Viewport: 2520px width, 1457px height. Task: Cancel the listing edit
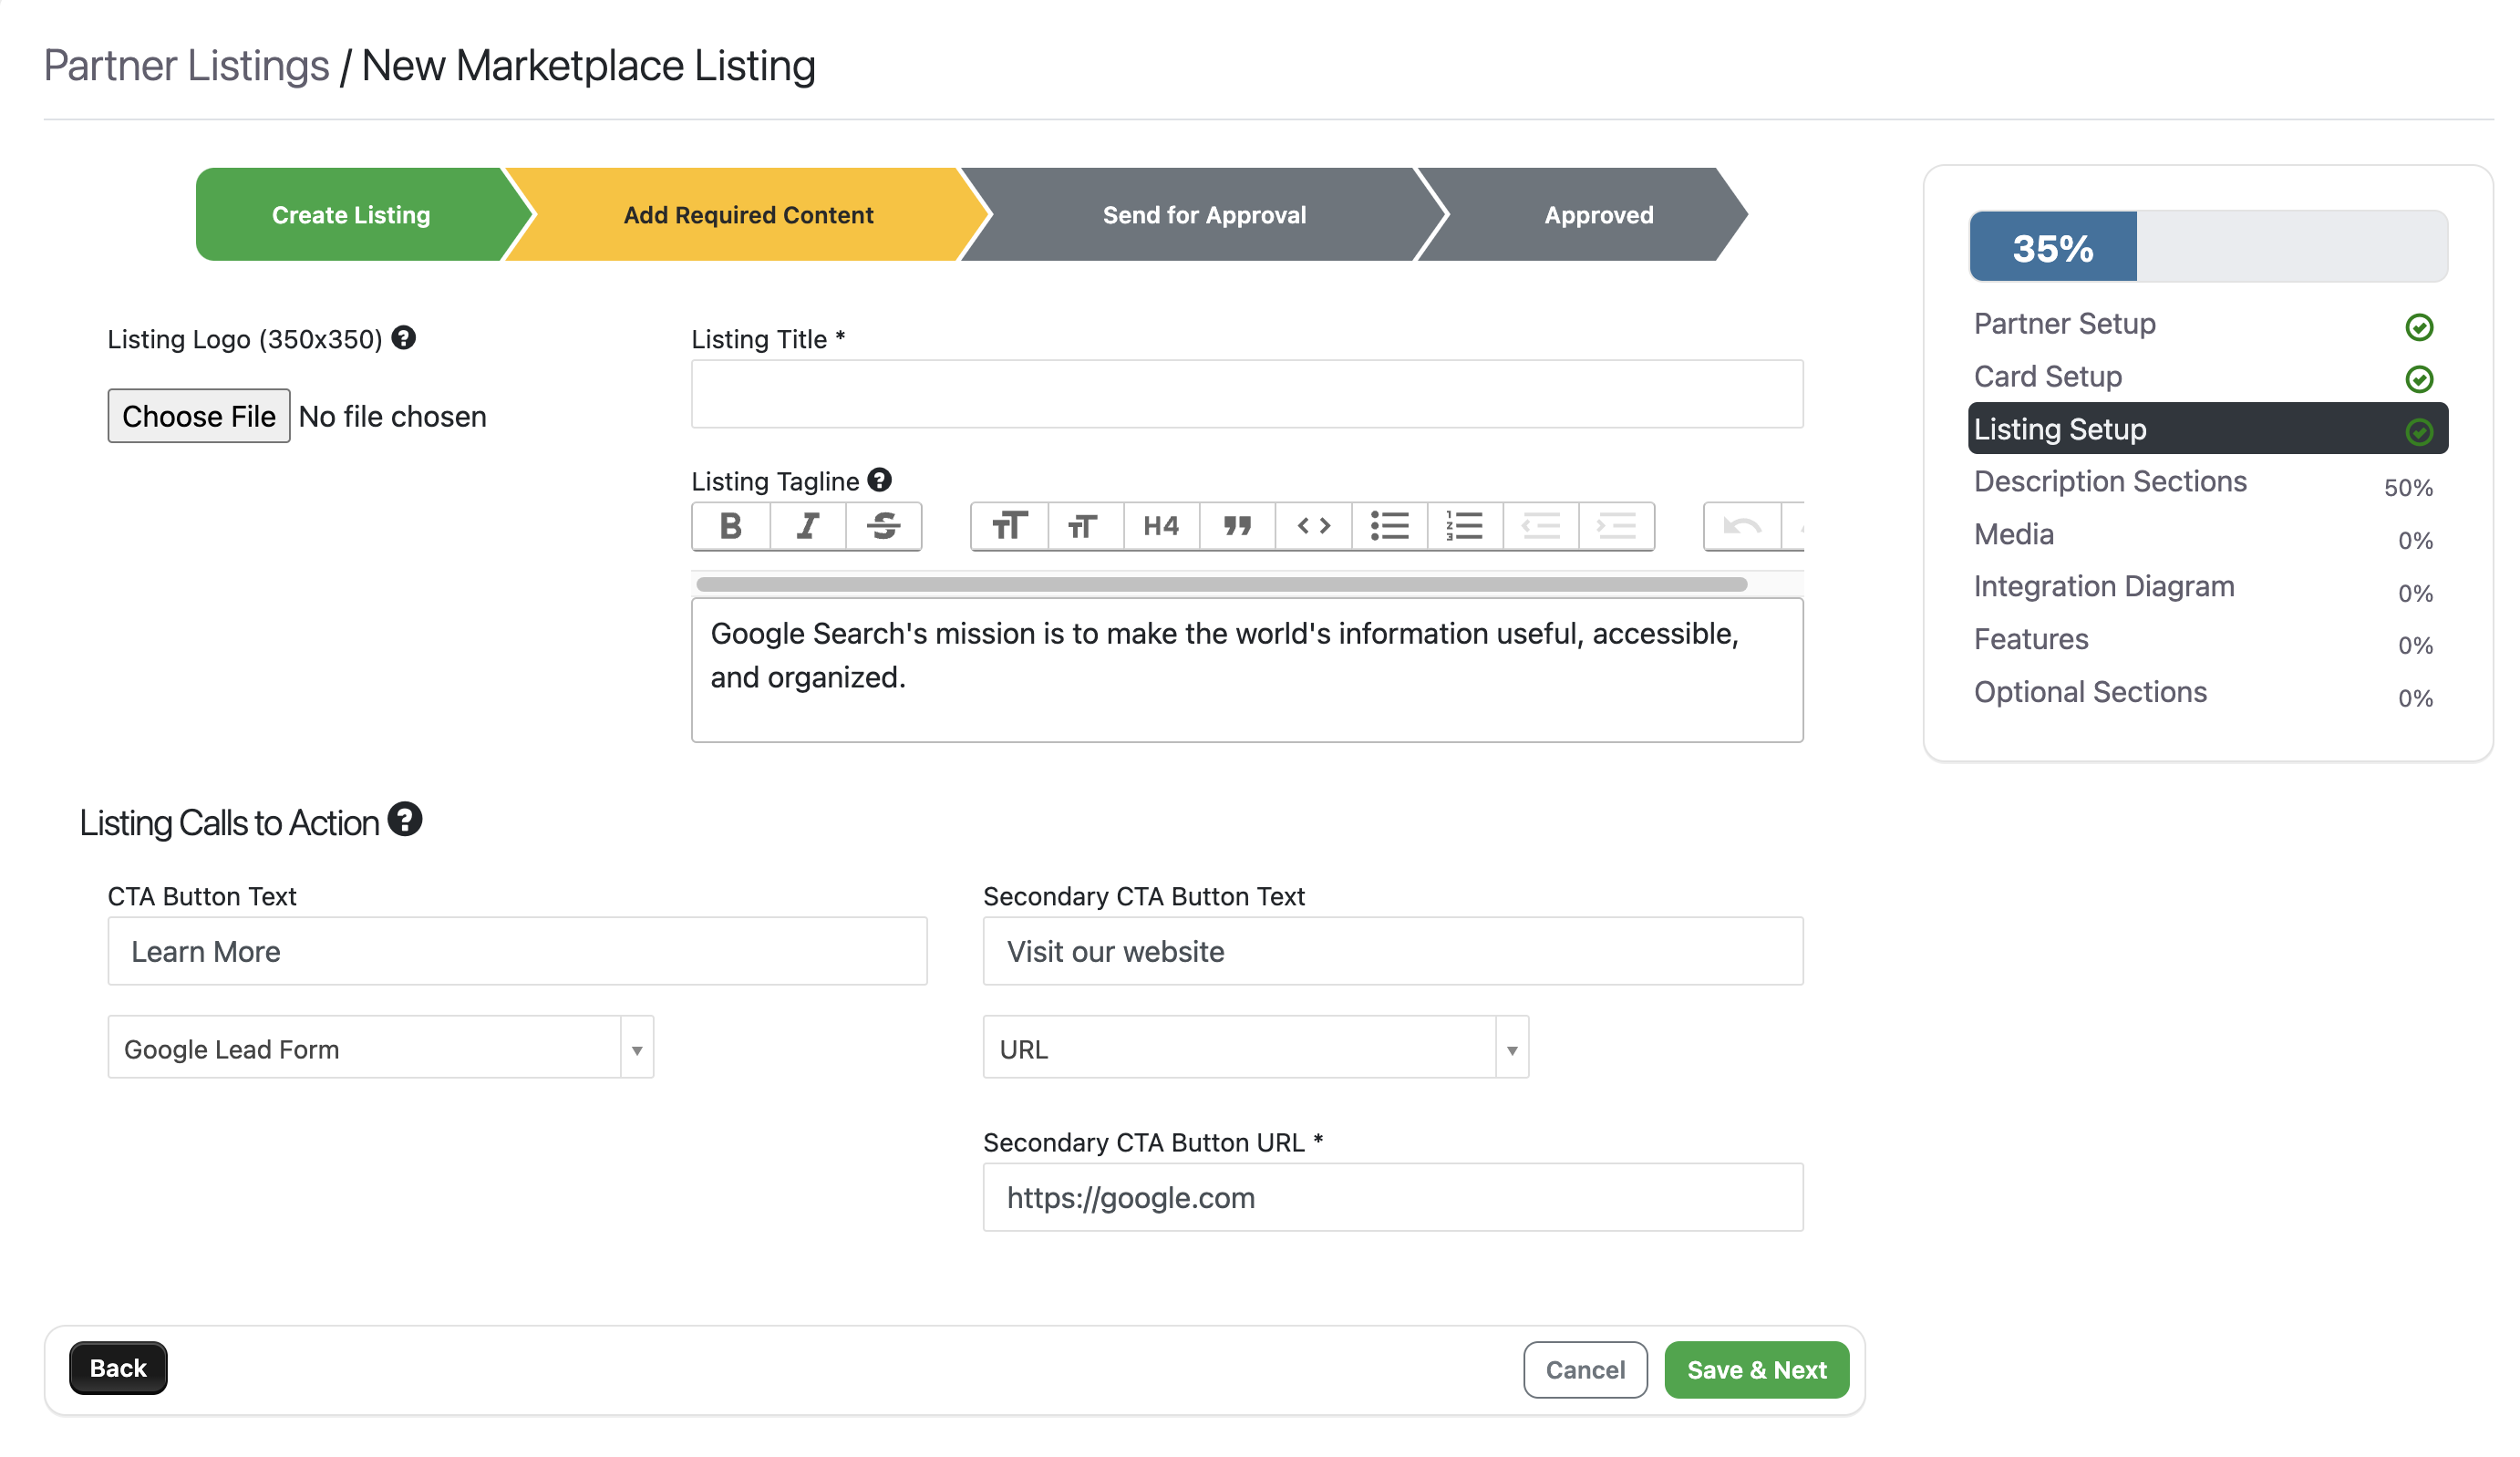click(1585, 1369)
